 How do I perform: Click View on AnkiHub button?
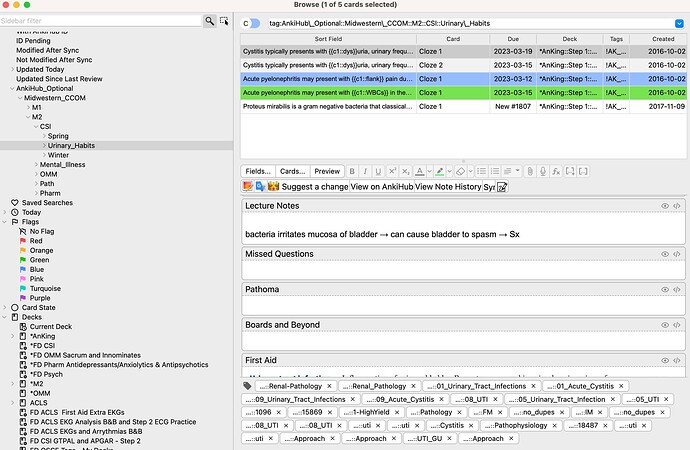coord(382,187)
